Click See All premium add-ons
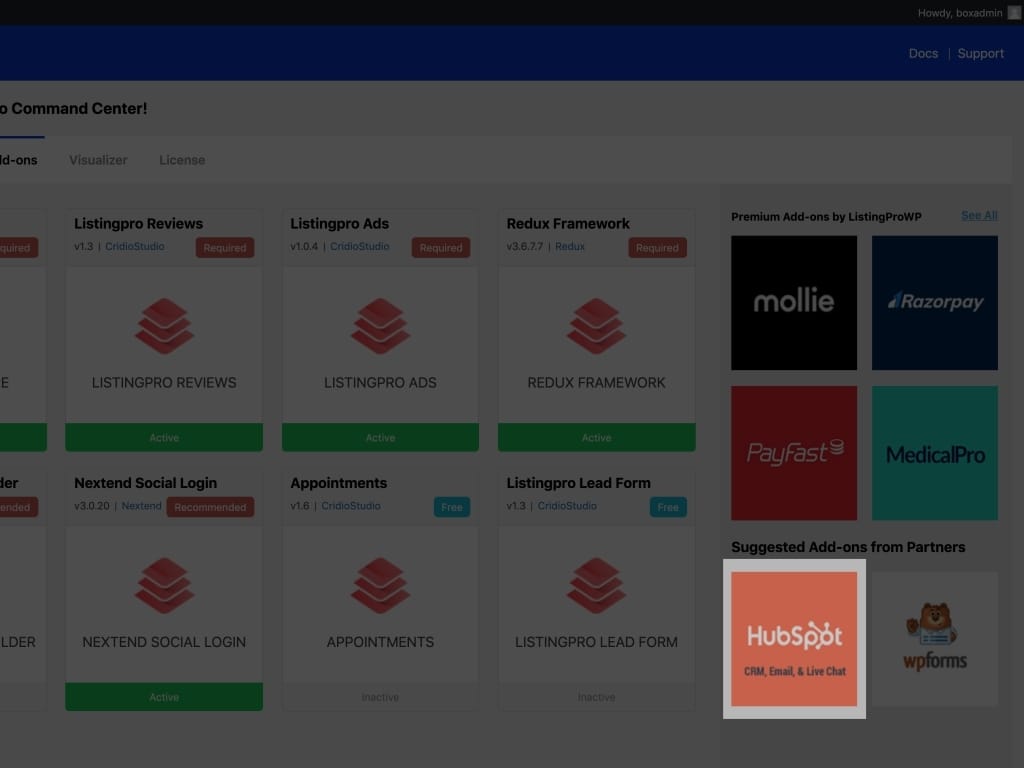 tap(979, 216)
